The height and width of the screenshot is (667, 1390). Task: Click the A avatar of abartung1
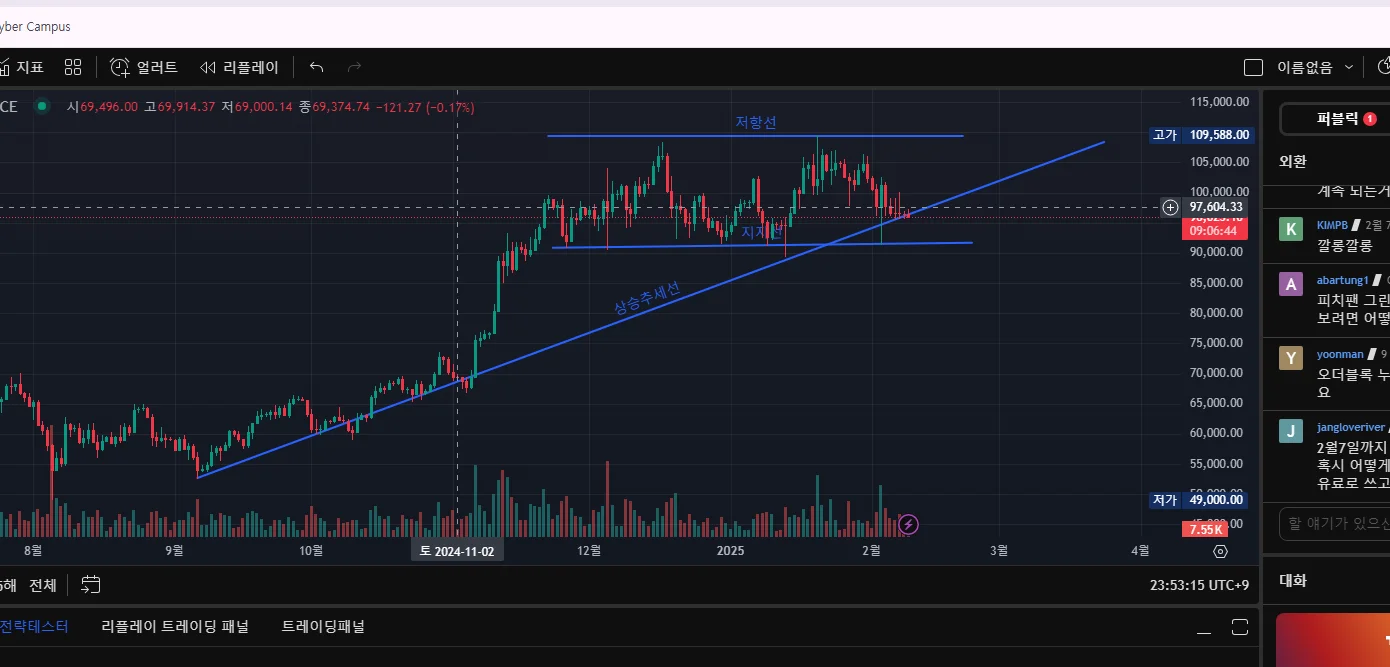click(1291, 284)
